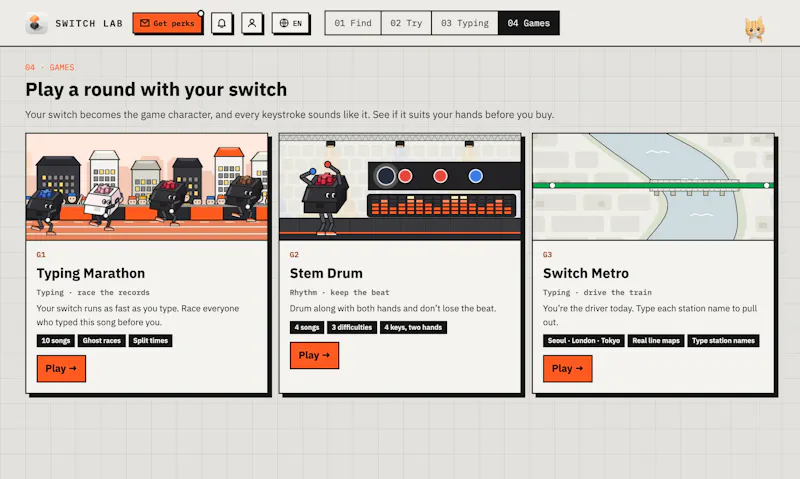Click the 'Seoul · London · Tokyo' tag
The image size is (800, 479).
point(584,341)
